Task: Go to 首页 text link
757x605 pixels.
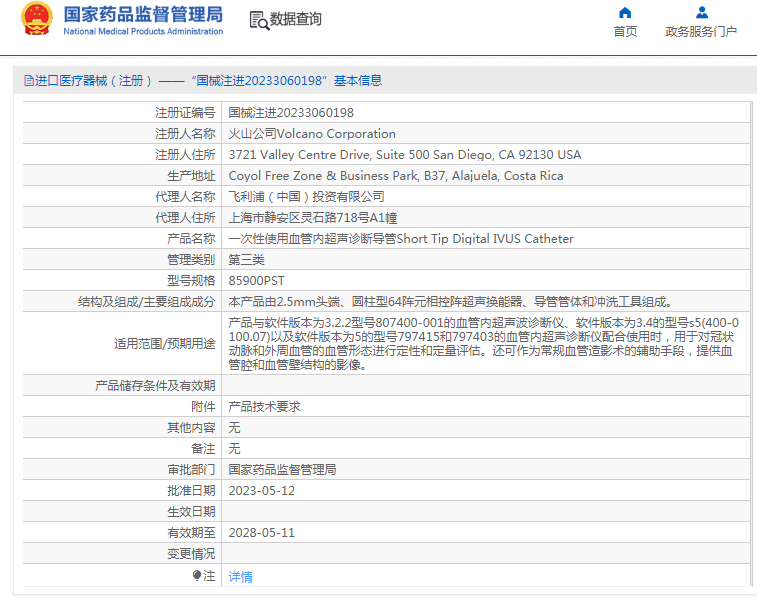Action: coord(625,32)
